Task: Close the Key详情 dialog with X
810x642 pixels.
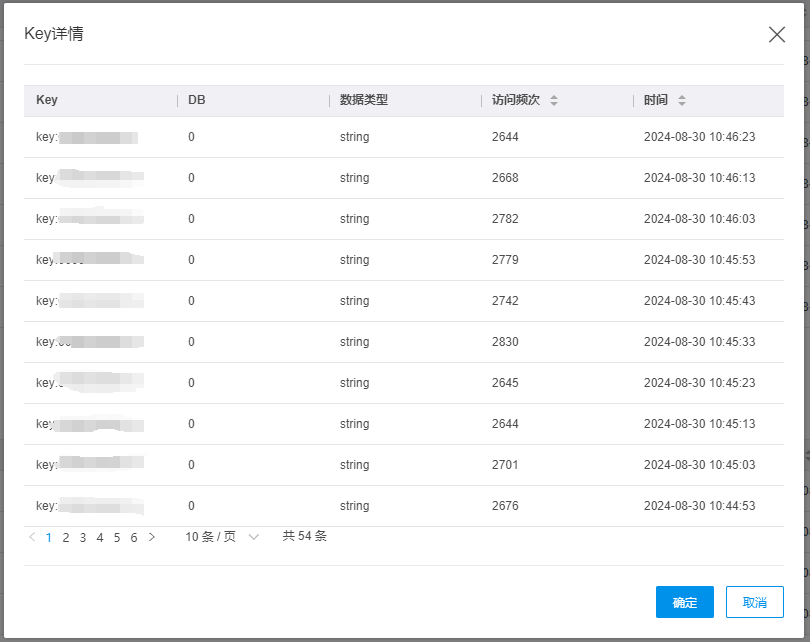Action: (x=777, y=34)
